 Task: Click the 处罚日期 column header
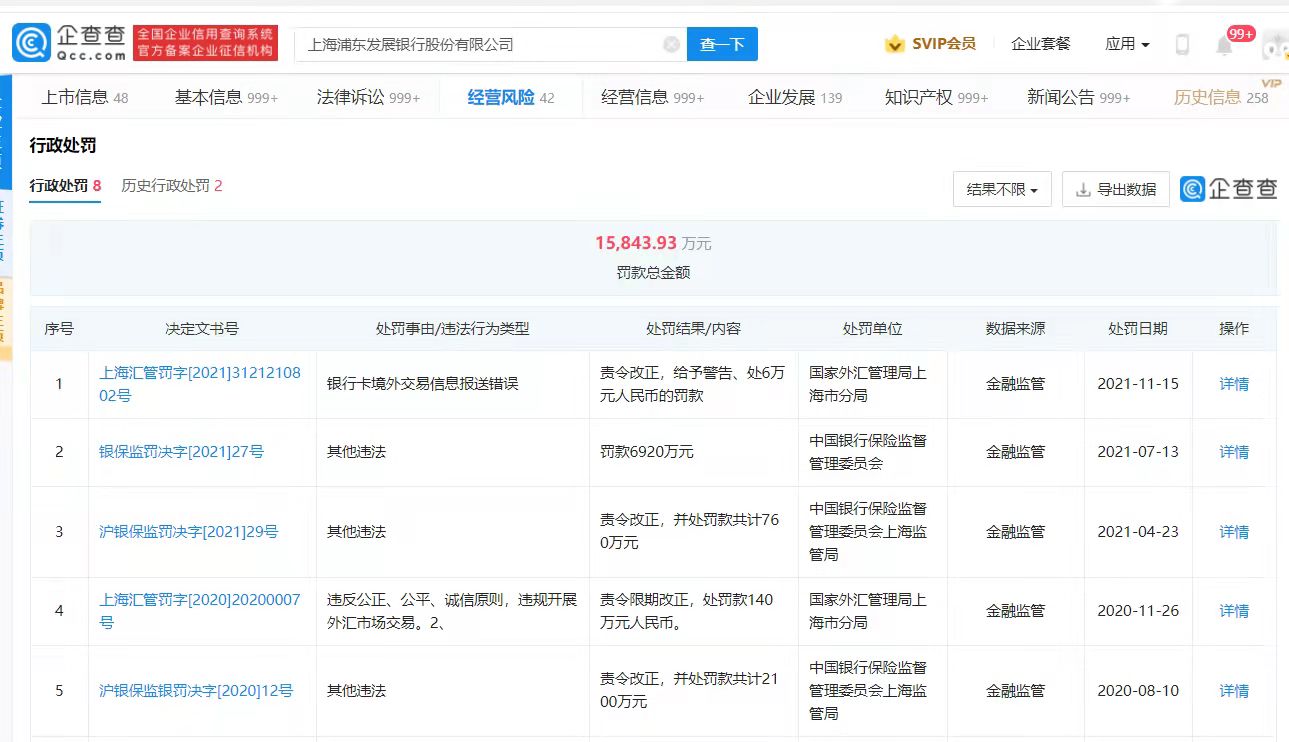(1137, 329)
